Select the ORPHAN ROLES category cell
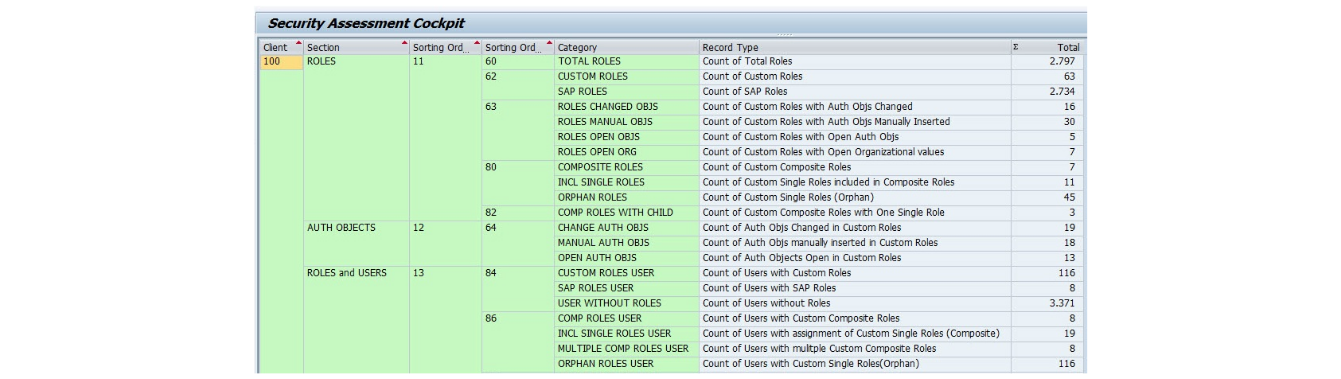This screenshot has height=379, width=1341. click(627, 197)
